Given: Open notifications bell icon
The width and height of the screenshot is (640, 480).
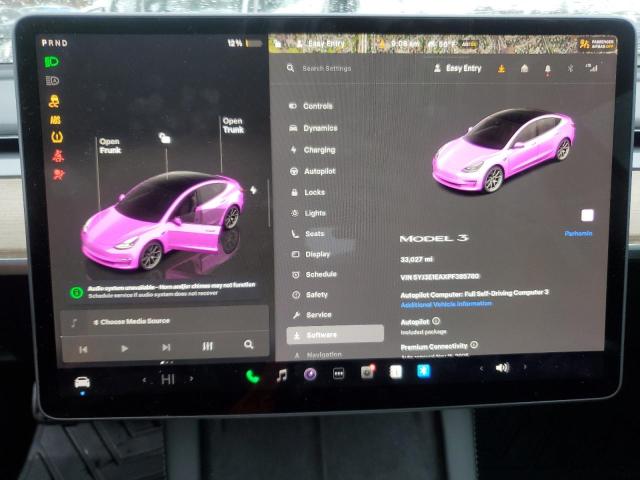Looking at the screenshot, I should tap(547, 69).
